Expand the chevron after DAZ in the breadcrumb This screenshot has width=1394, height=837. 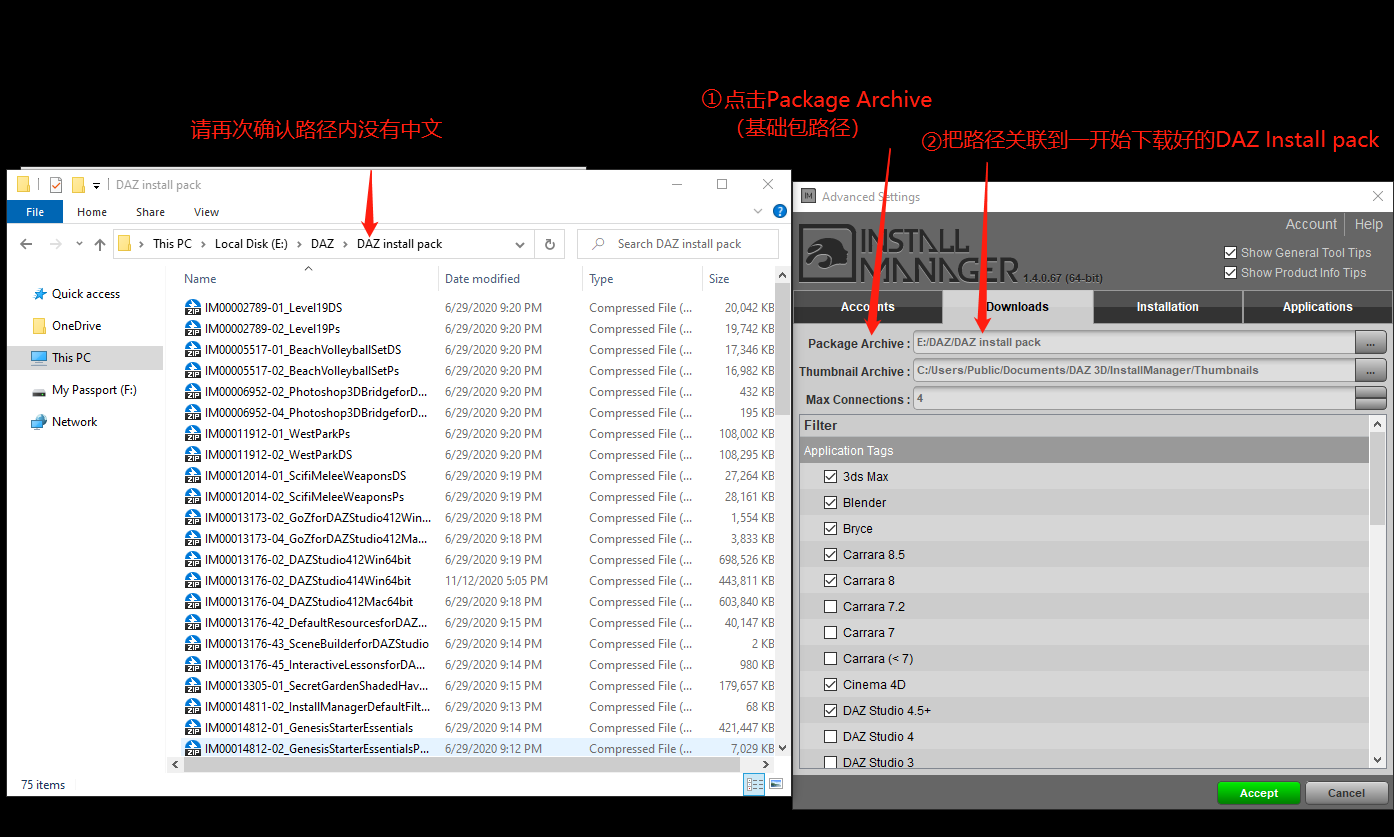pyautogui.click(x=346, y=244)
